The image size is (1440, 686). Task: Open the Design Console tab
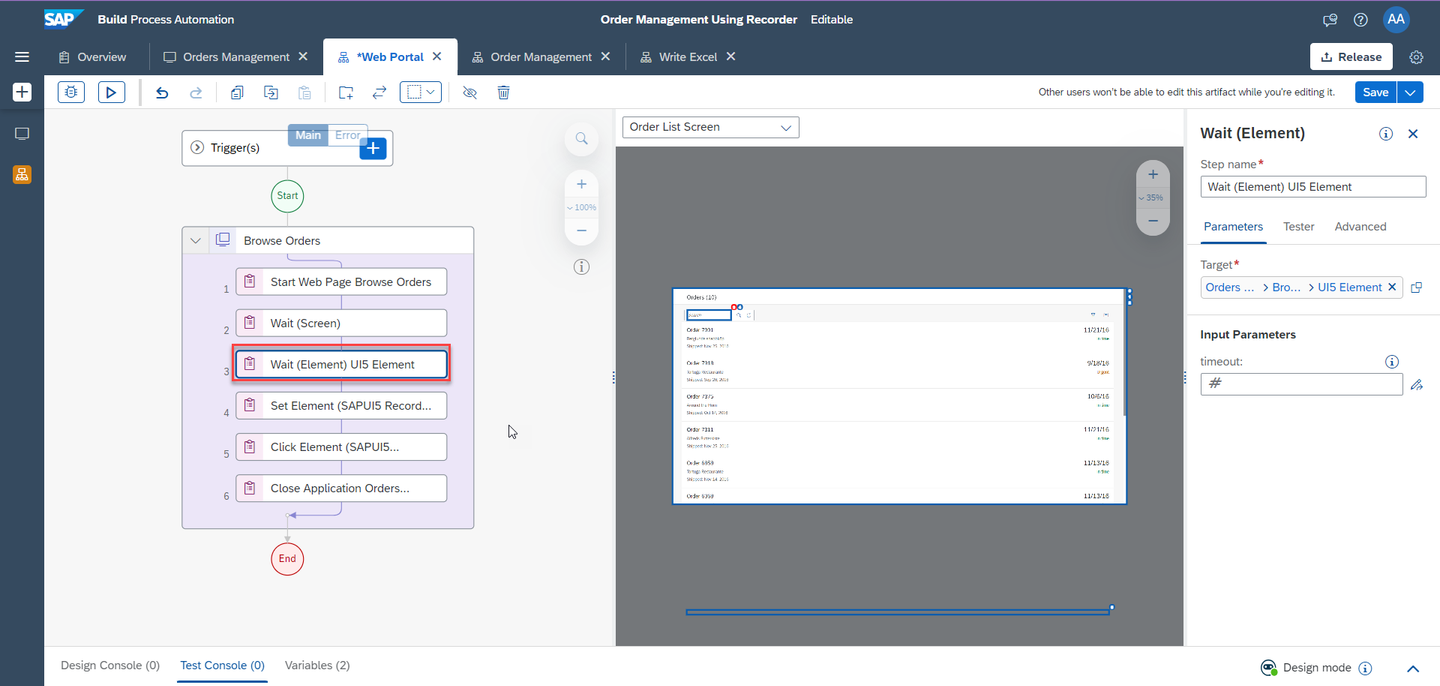coord(110,665)
